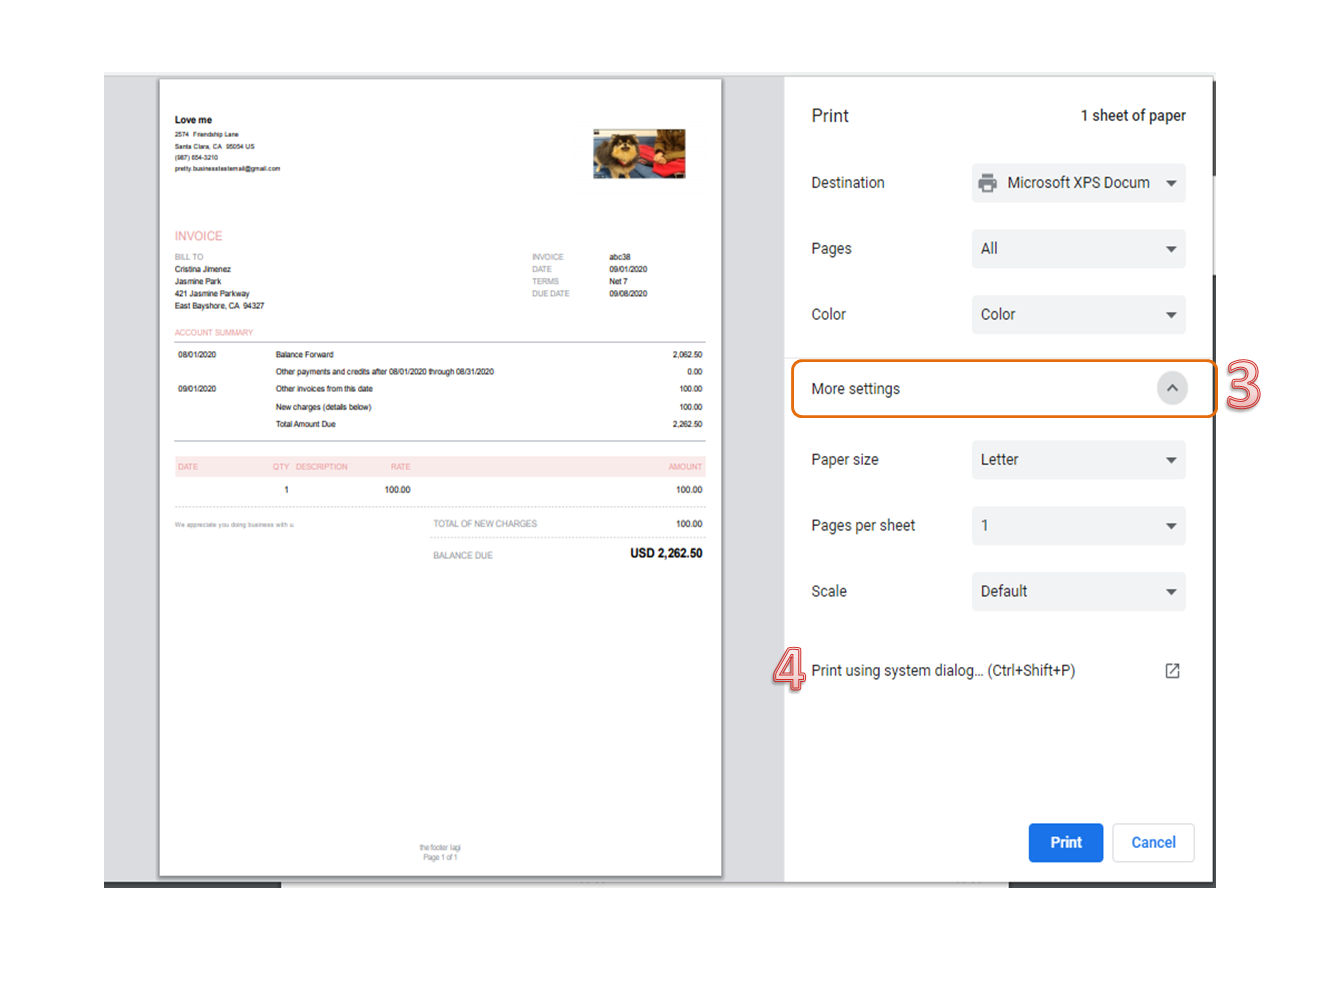Open the Scale dropdown showing Default
1344x1008 pixels.
[x=1078, y=591]
